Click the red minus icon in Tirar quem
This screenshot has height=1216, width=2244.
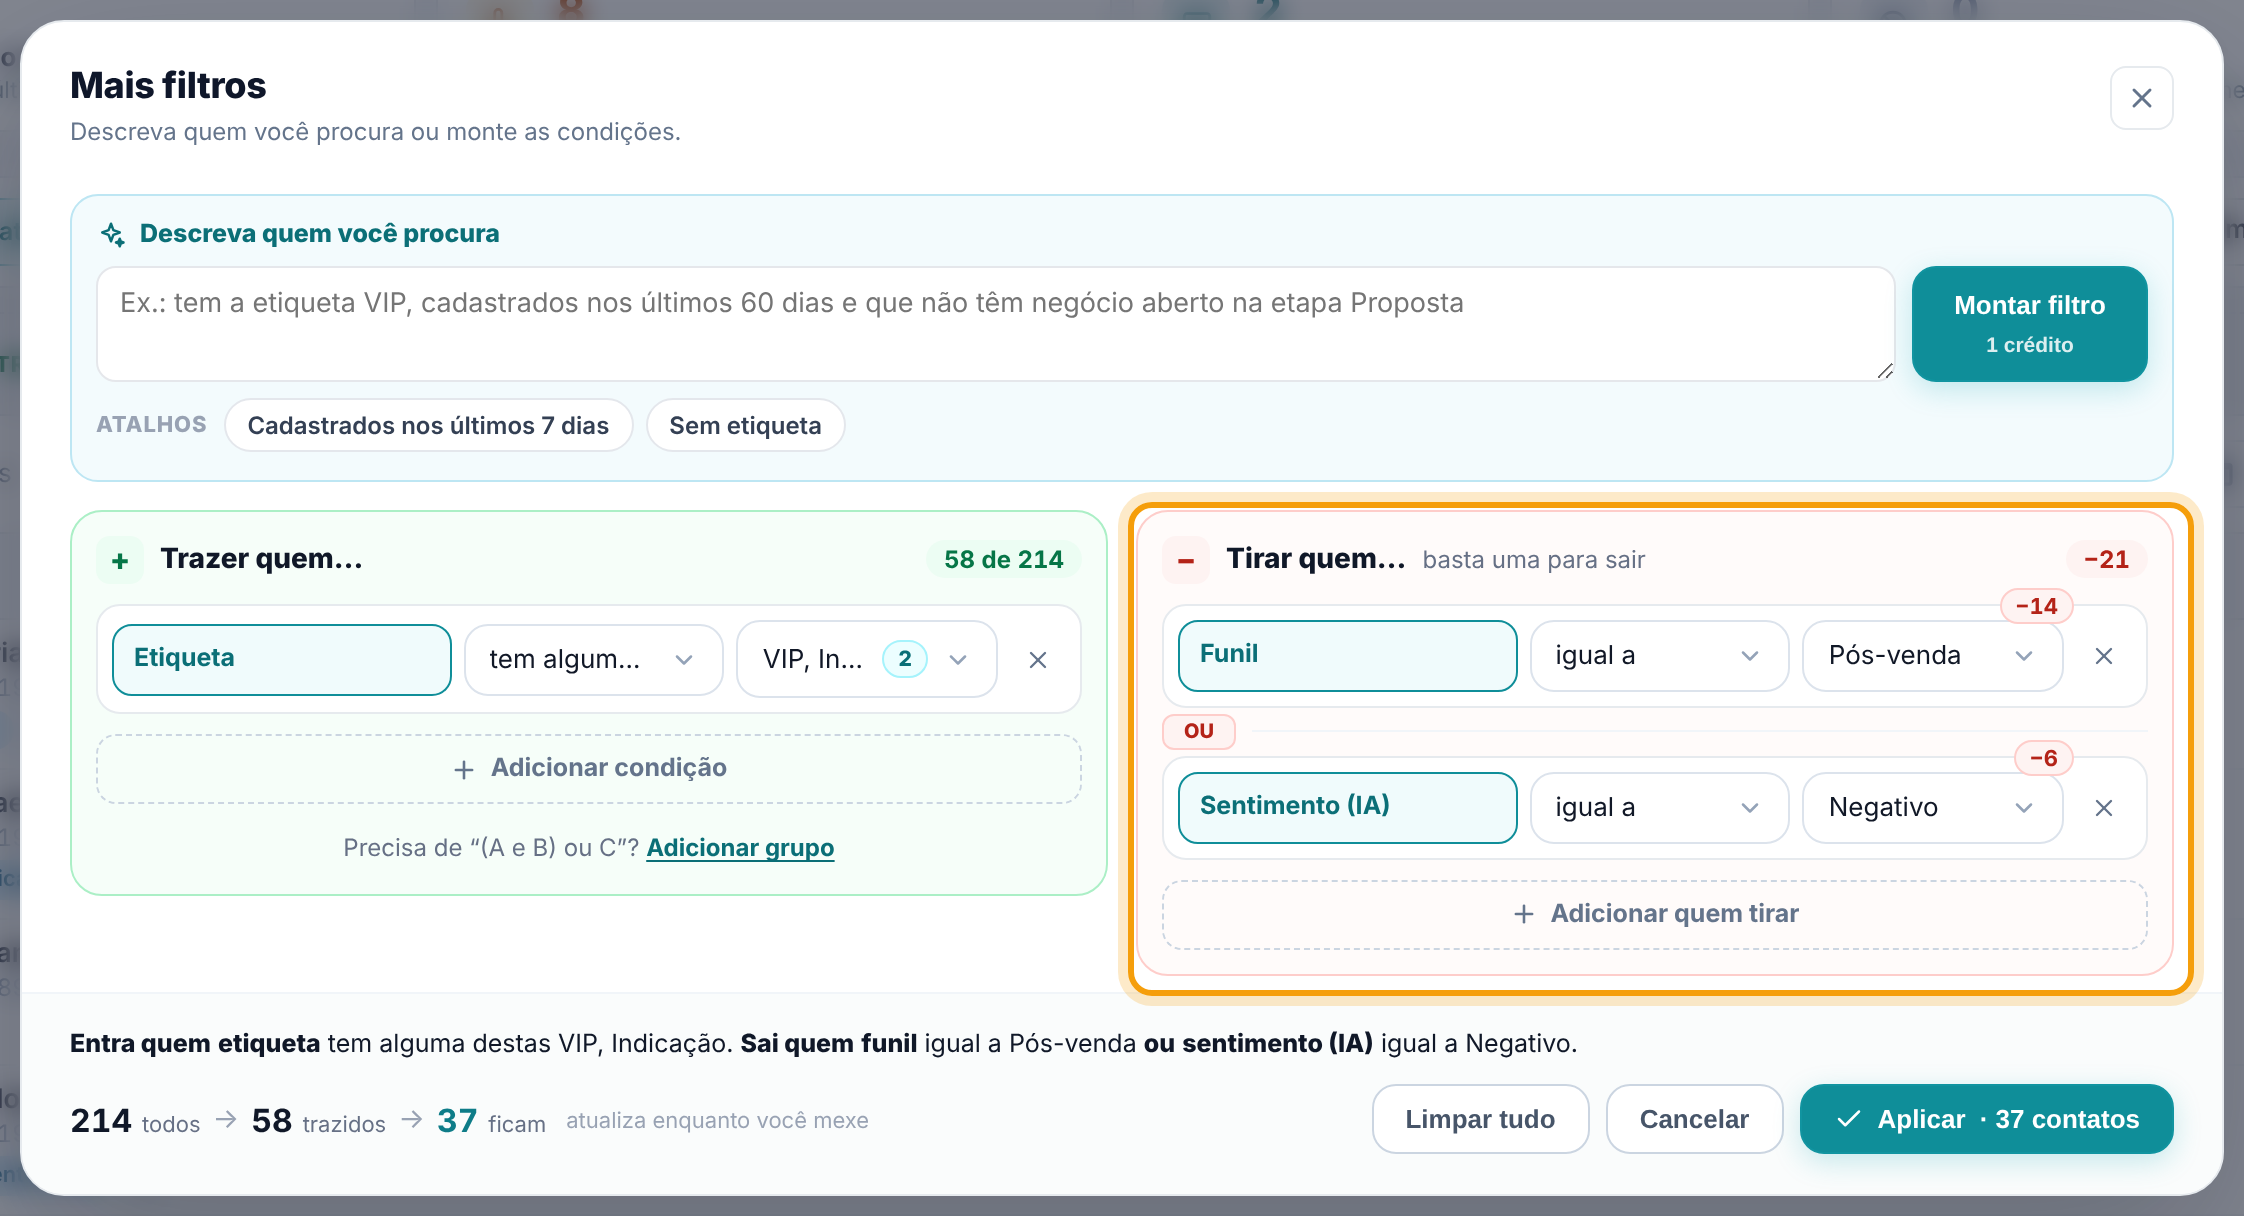pos(1186,560)
